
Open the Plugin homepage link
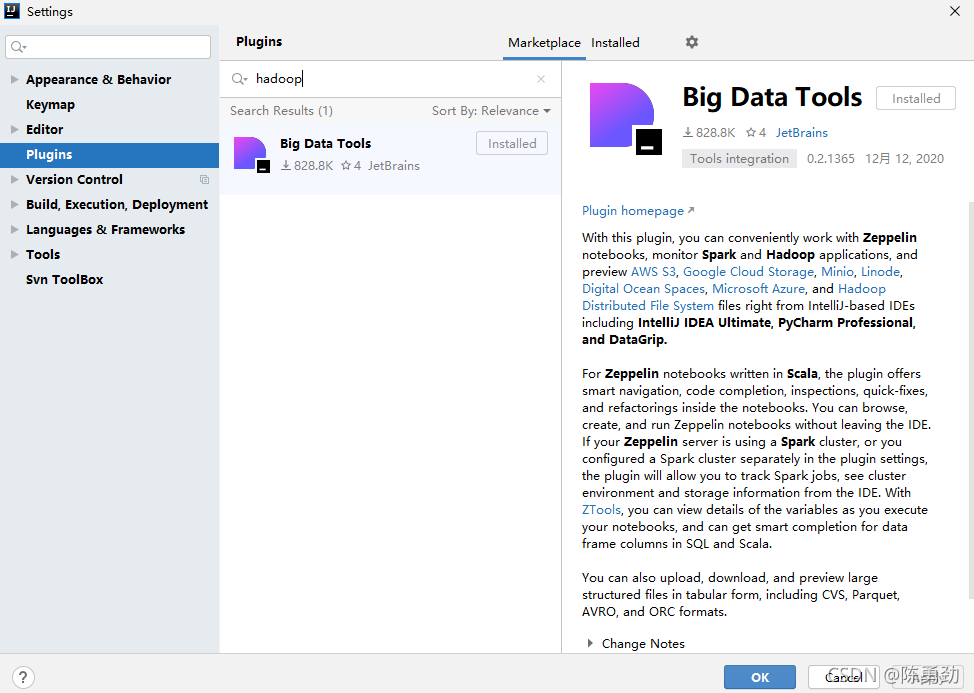pyautogui.click(x=638, y=211)
